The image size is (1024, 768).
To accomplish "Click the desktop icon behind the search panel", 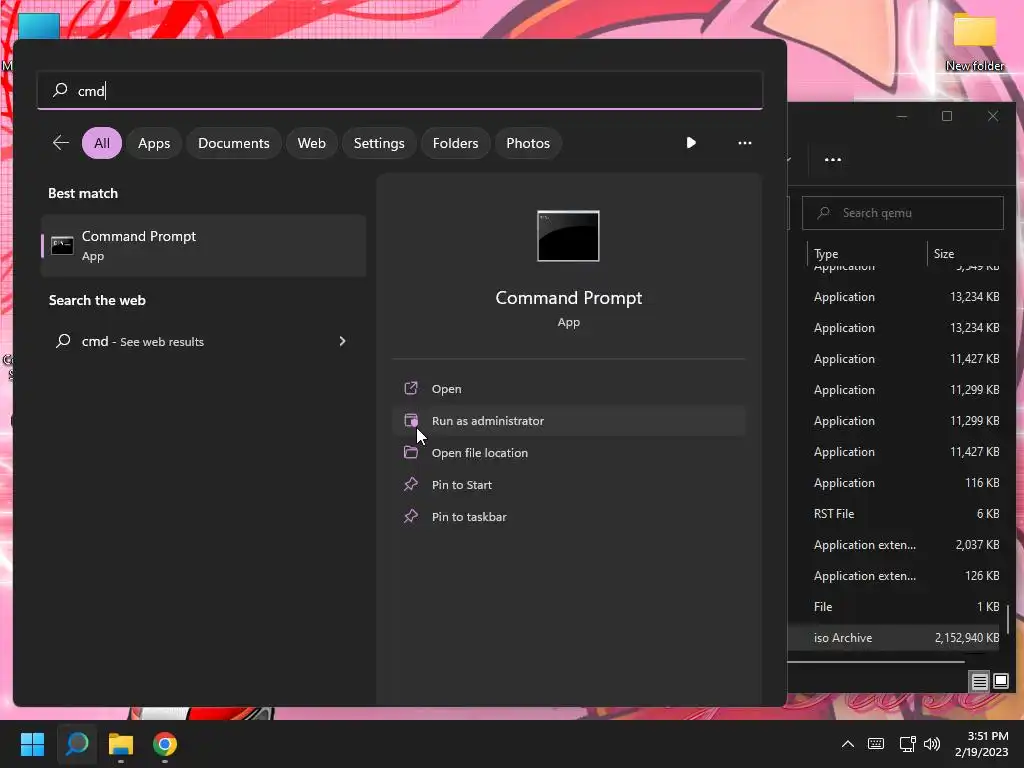I will click(38, 26).
